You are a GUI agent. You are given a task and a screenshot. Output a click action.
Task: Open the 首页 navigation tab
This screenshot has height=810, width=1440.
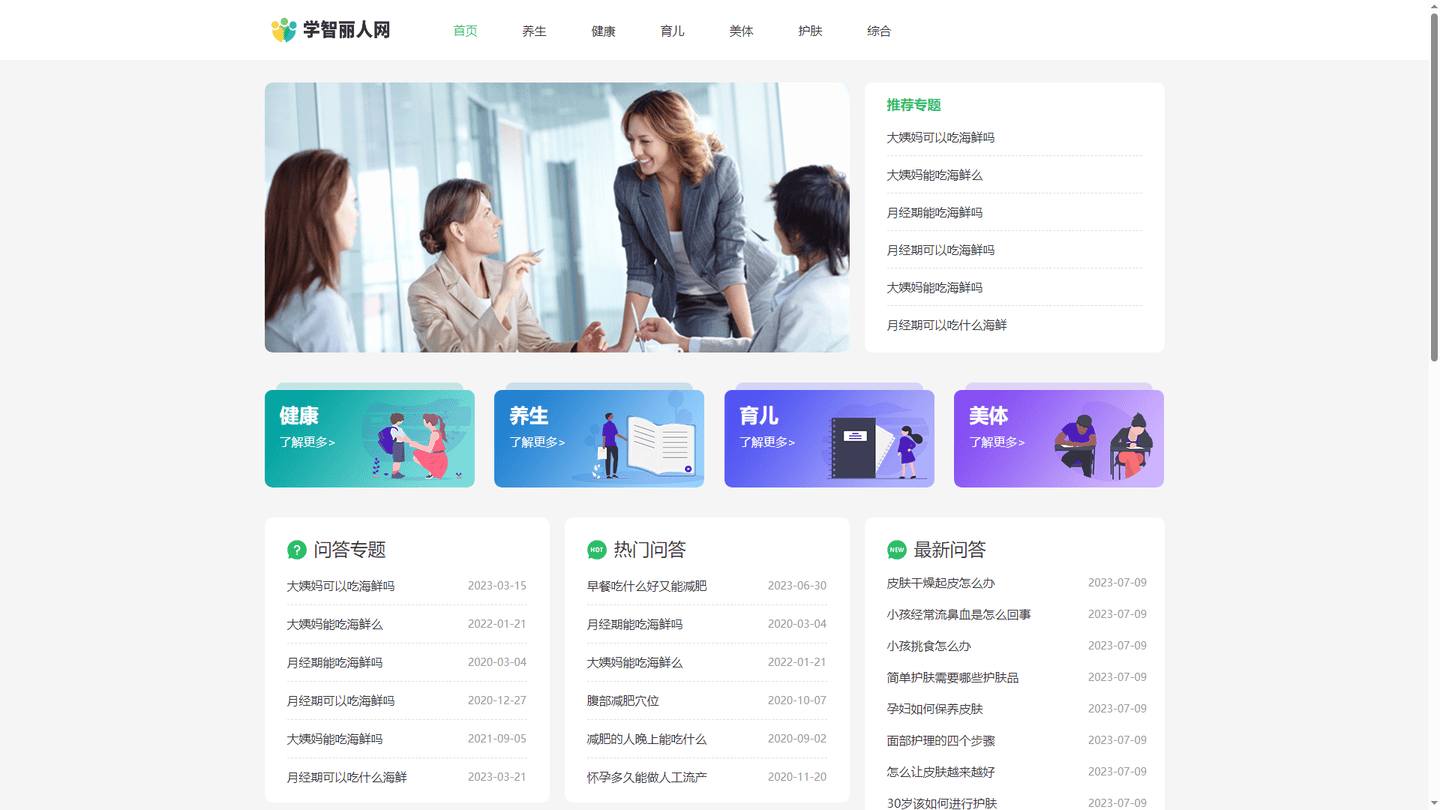point(465,31)
